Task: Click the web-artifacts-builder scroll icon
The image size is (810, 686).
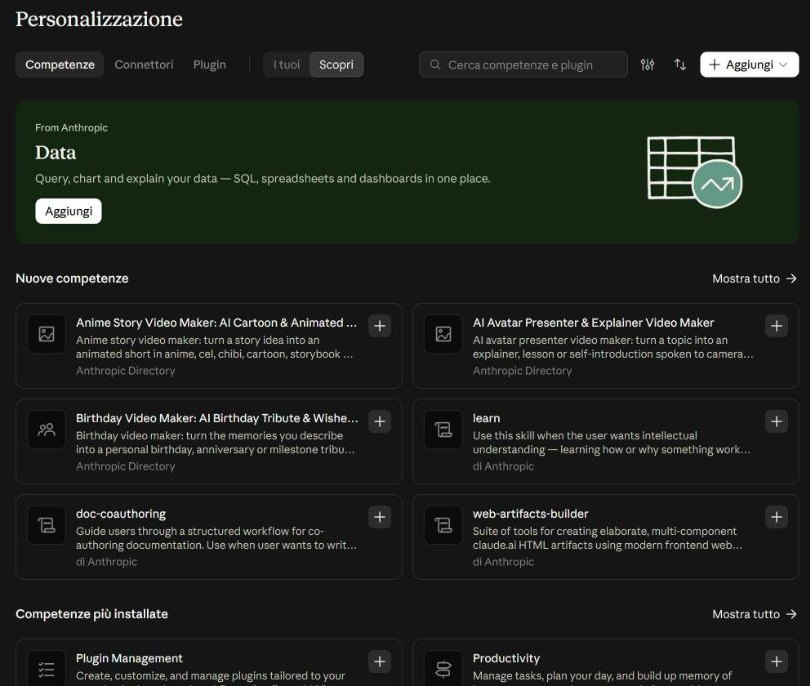Action: (x=443, y=525)
